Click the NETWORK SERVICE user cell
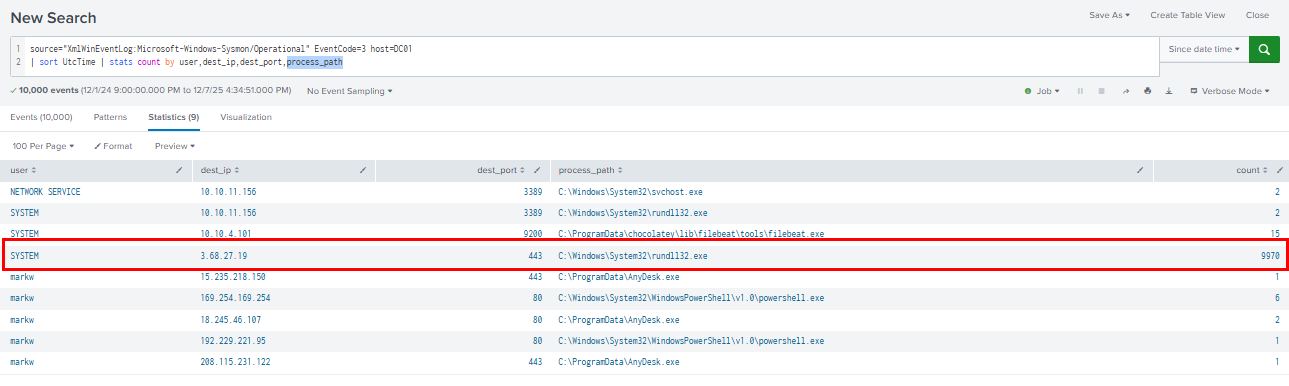Viewport: 1289px width, 386px height. [45, 191]
